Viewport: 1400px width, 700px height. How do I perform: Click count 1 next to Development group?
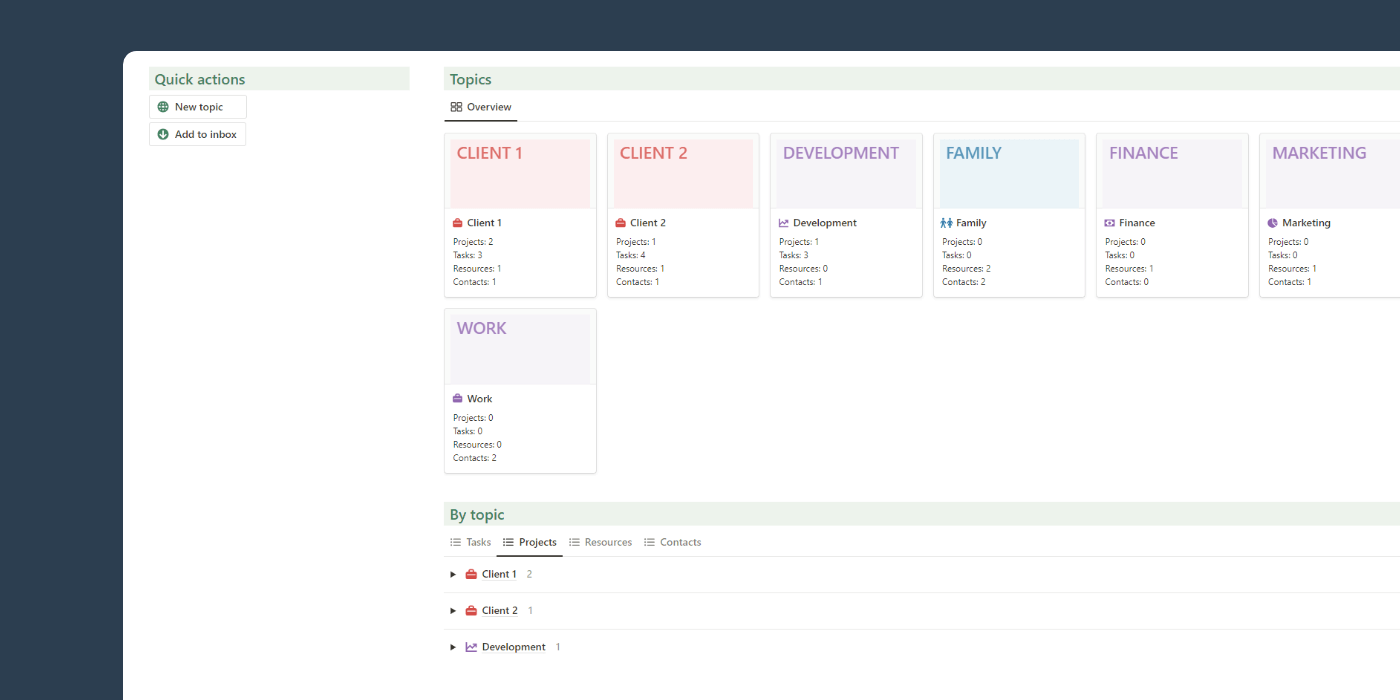tap(558, 647)
